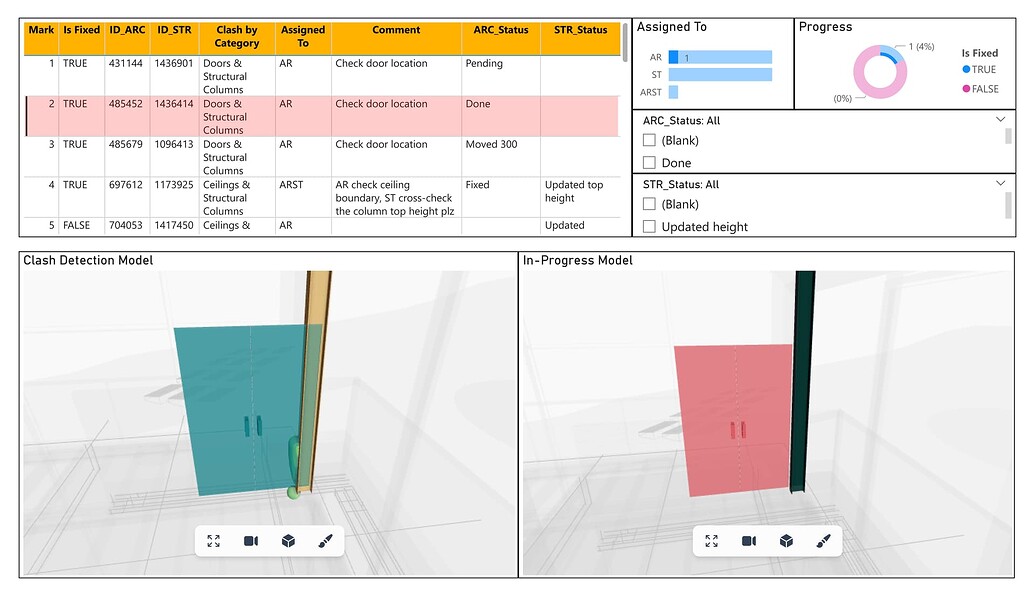Viewport: 1035px width, 597px height.
Task: Select ID_STR cell 1096413
Action: pos(174,144)
